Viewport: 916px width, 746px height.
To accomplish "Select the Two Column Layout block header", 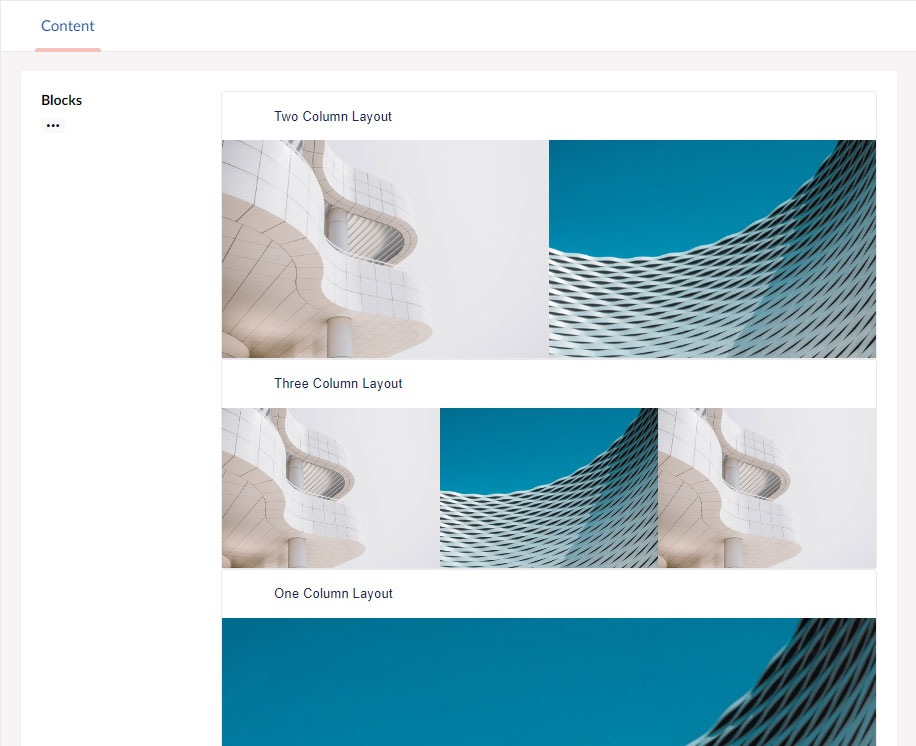I will pyautogui.click(x=549, y=116).
